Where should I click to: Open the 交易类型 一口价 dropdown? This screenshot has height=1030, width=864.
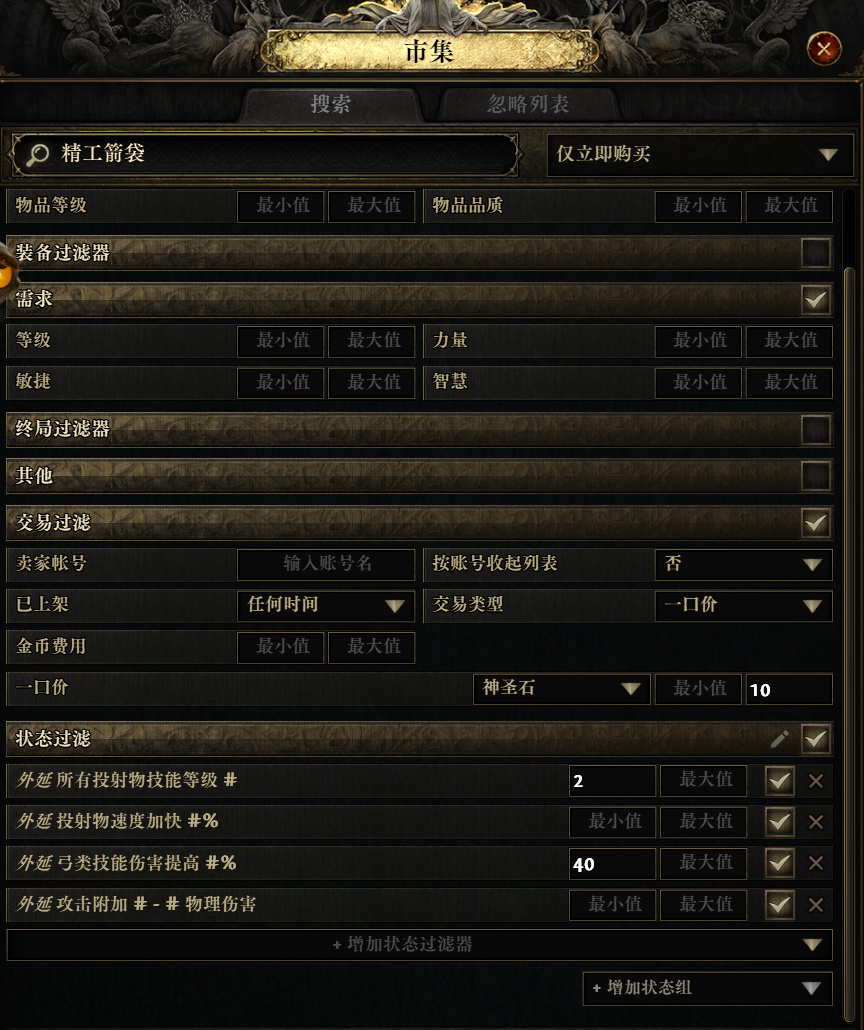coord(744,605)
